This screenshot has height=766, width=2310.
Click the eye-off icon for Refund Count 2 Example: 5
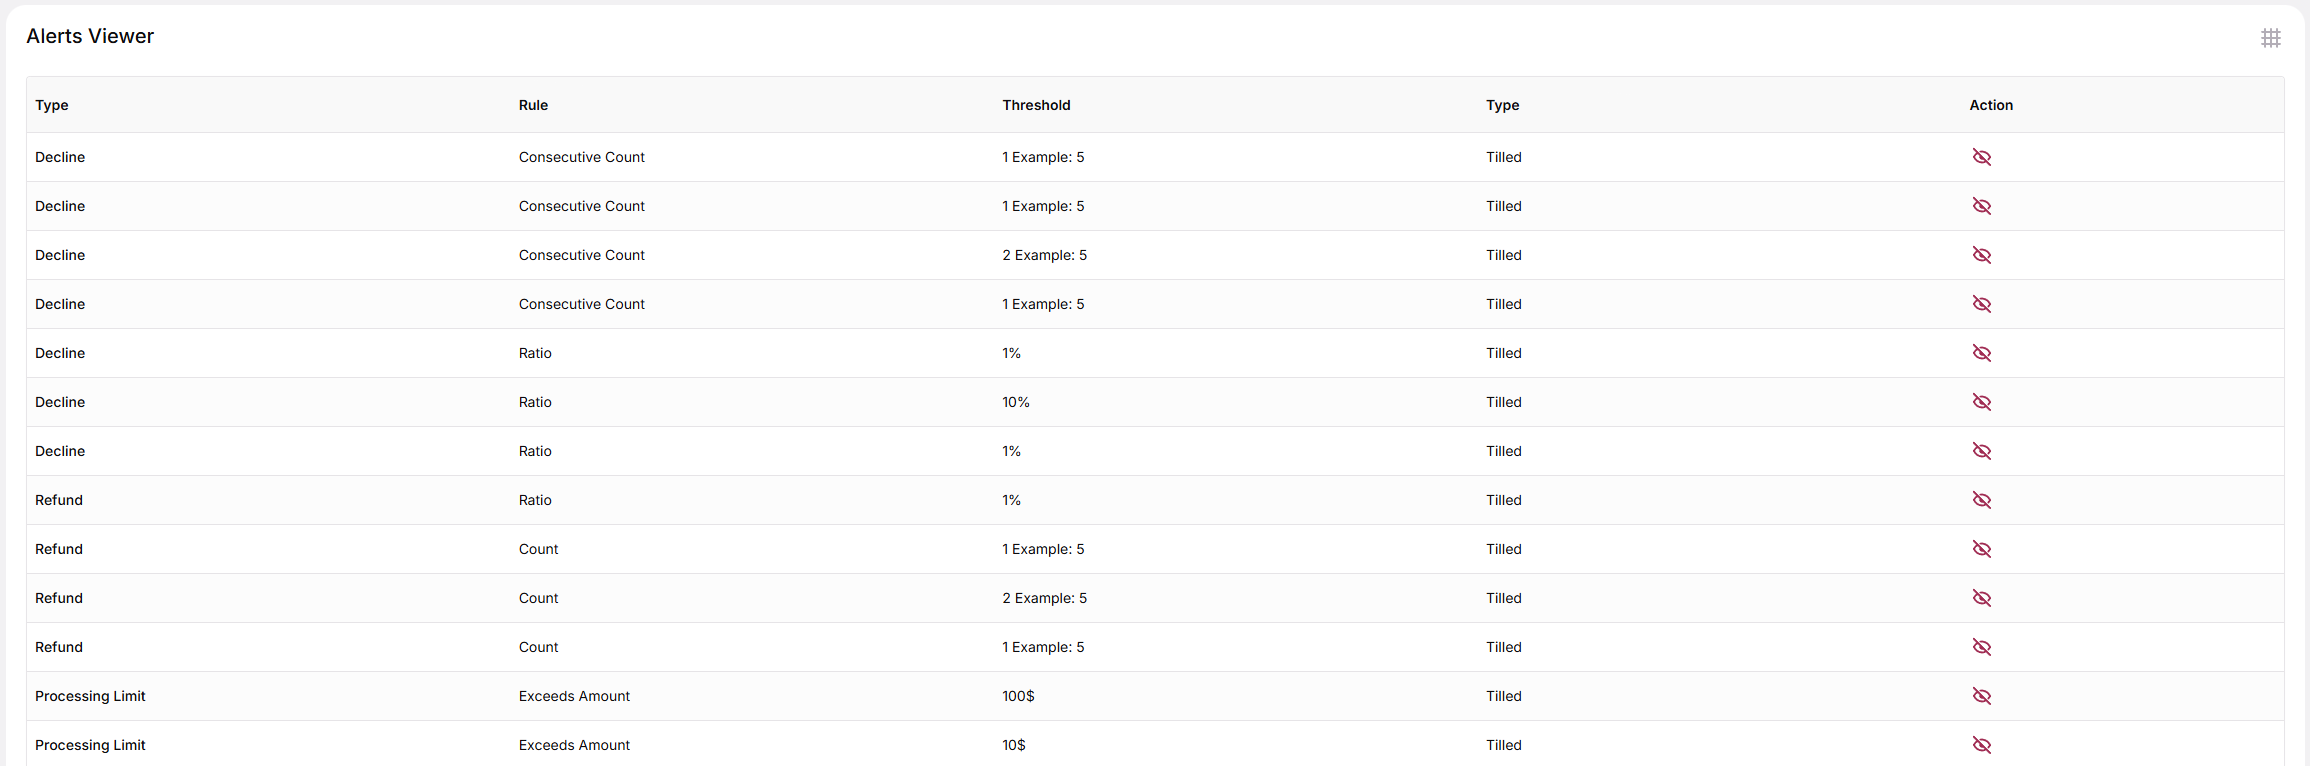[1981, 598]
